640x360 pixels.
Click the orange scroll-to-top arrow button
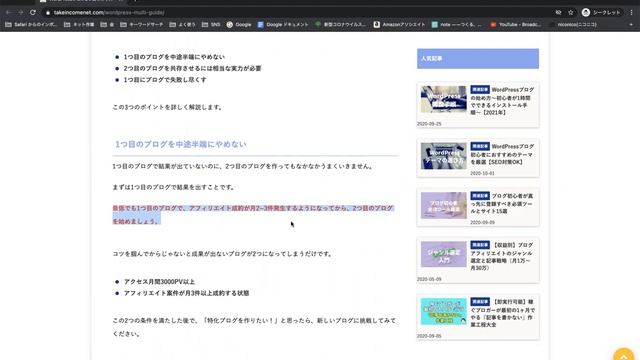(x=624, y=354)
